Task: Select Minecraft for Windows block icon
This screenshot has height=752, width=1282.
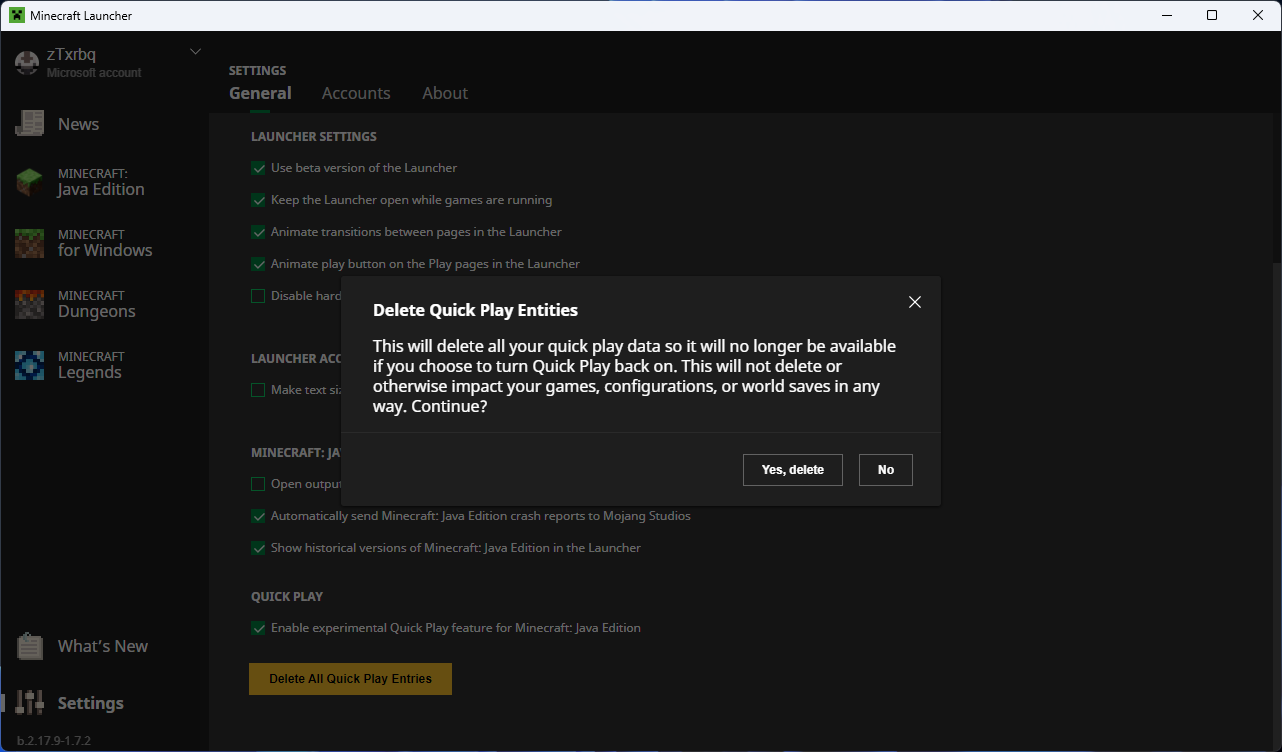Action: click(29, 243)
